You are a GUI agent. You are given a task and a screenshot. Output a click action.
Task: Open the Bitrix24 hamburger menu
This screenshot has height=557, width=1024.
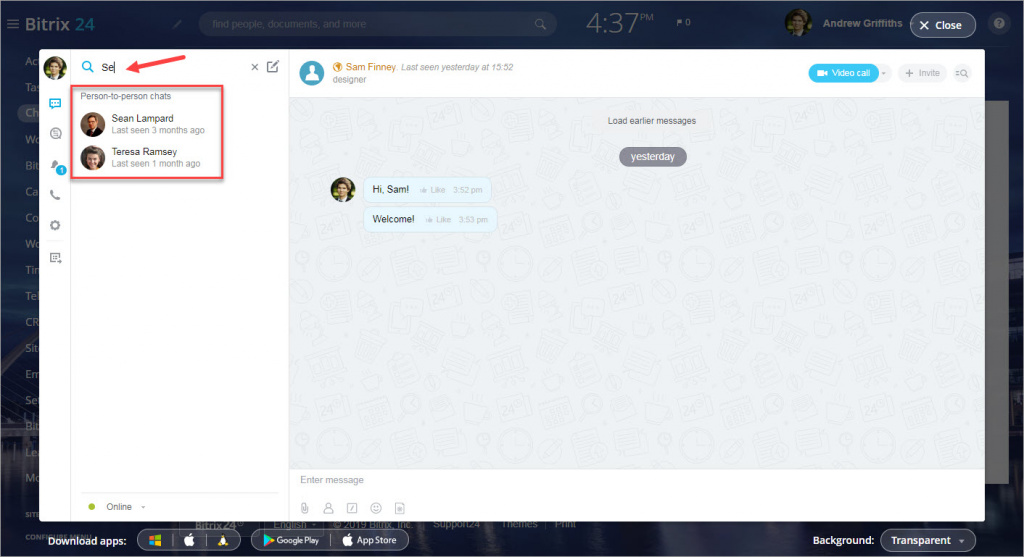(12, 24)
